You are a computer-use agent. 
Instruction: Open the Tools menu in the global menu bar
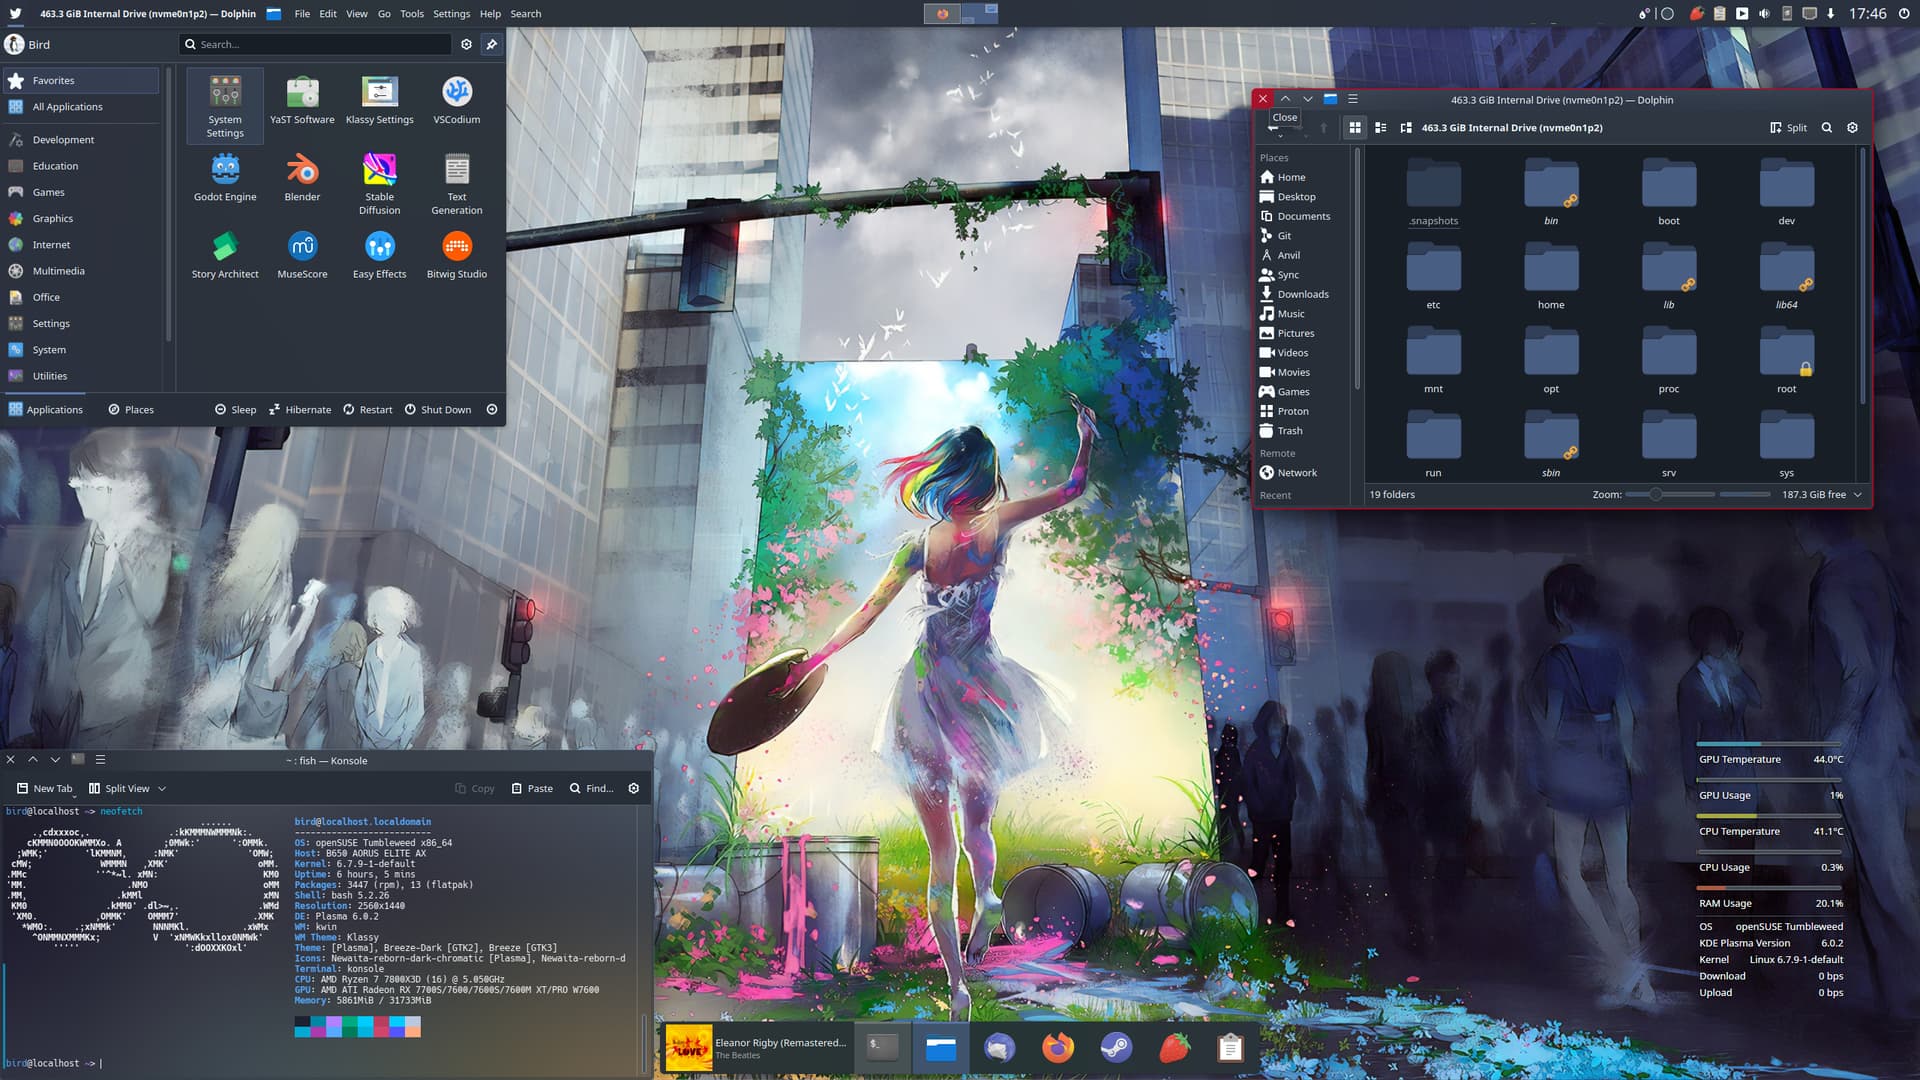(411, 14)
